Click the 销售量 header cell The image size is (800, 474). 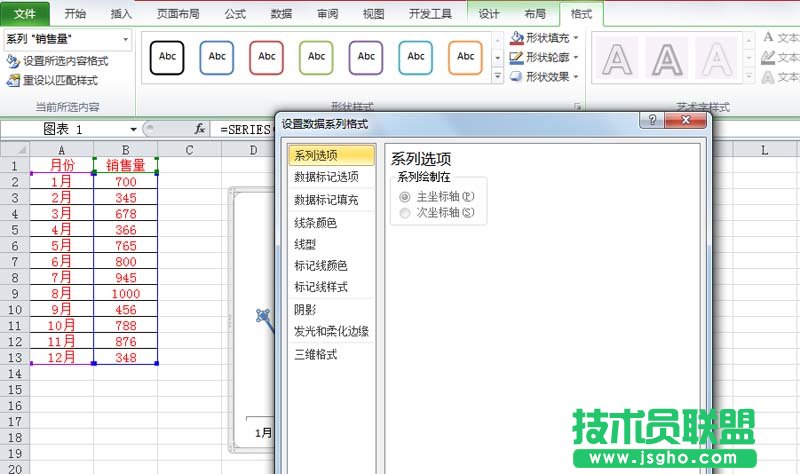[x=126, y=165]
